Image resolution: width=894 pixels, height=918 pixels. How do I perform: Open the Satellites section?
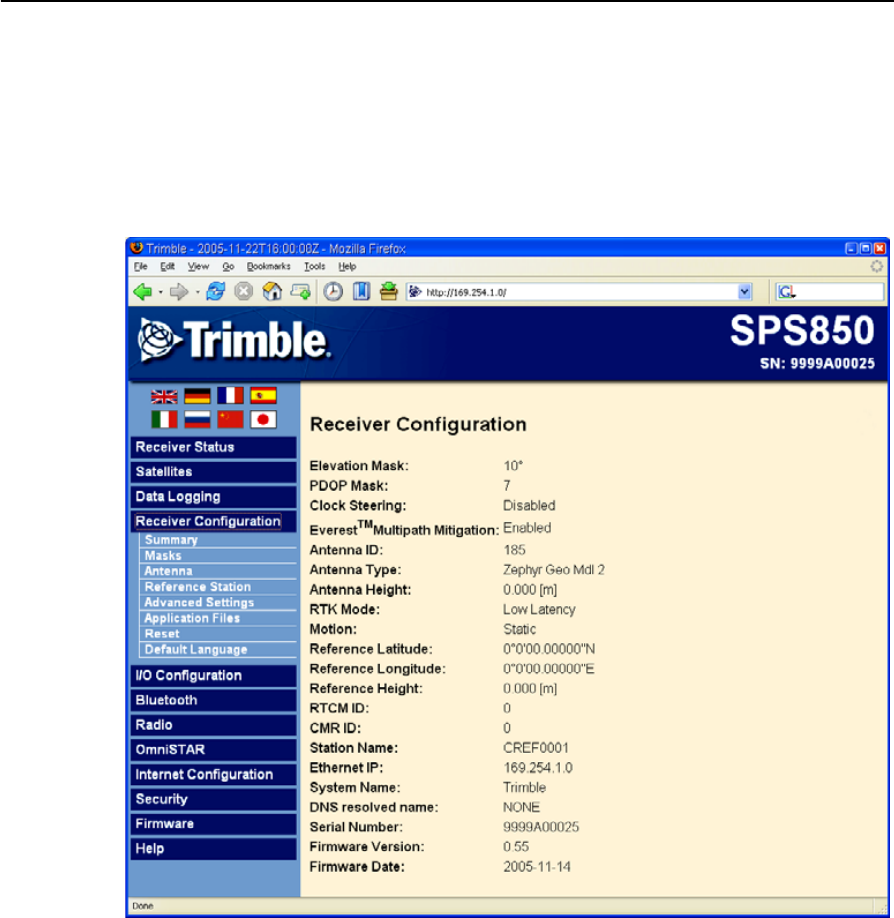(214, 472)
